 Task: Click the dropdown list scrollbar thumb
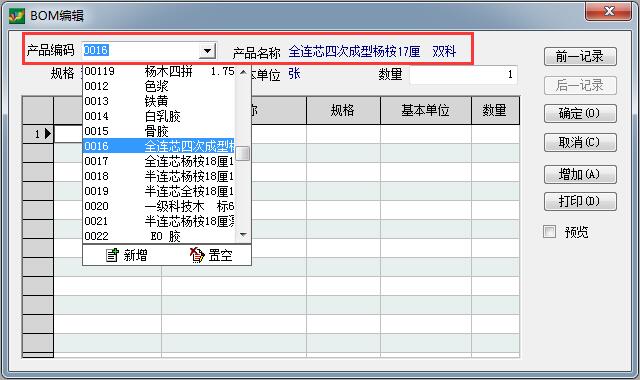(243, 153)
